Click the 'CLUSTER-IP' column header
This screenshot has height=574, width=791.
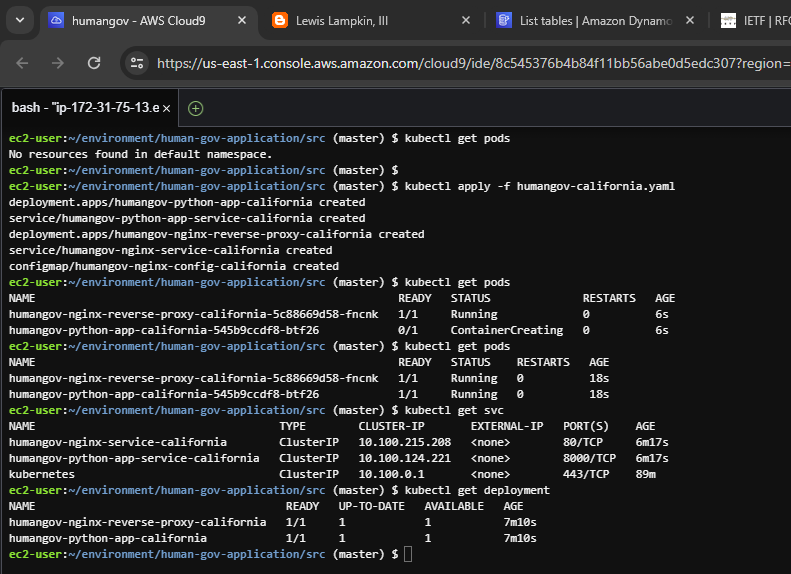pos(391,427)
